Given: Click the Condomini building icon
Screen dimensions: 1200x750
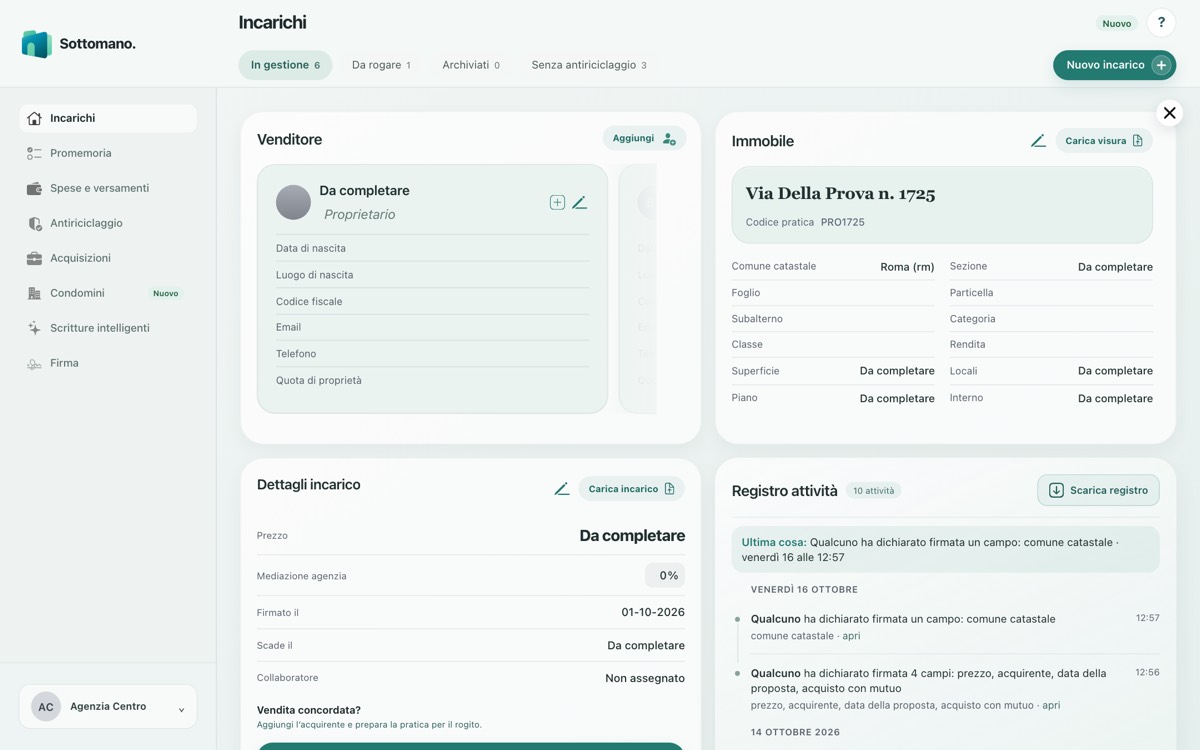Looking at the screenshot, I should pos(34,293).
